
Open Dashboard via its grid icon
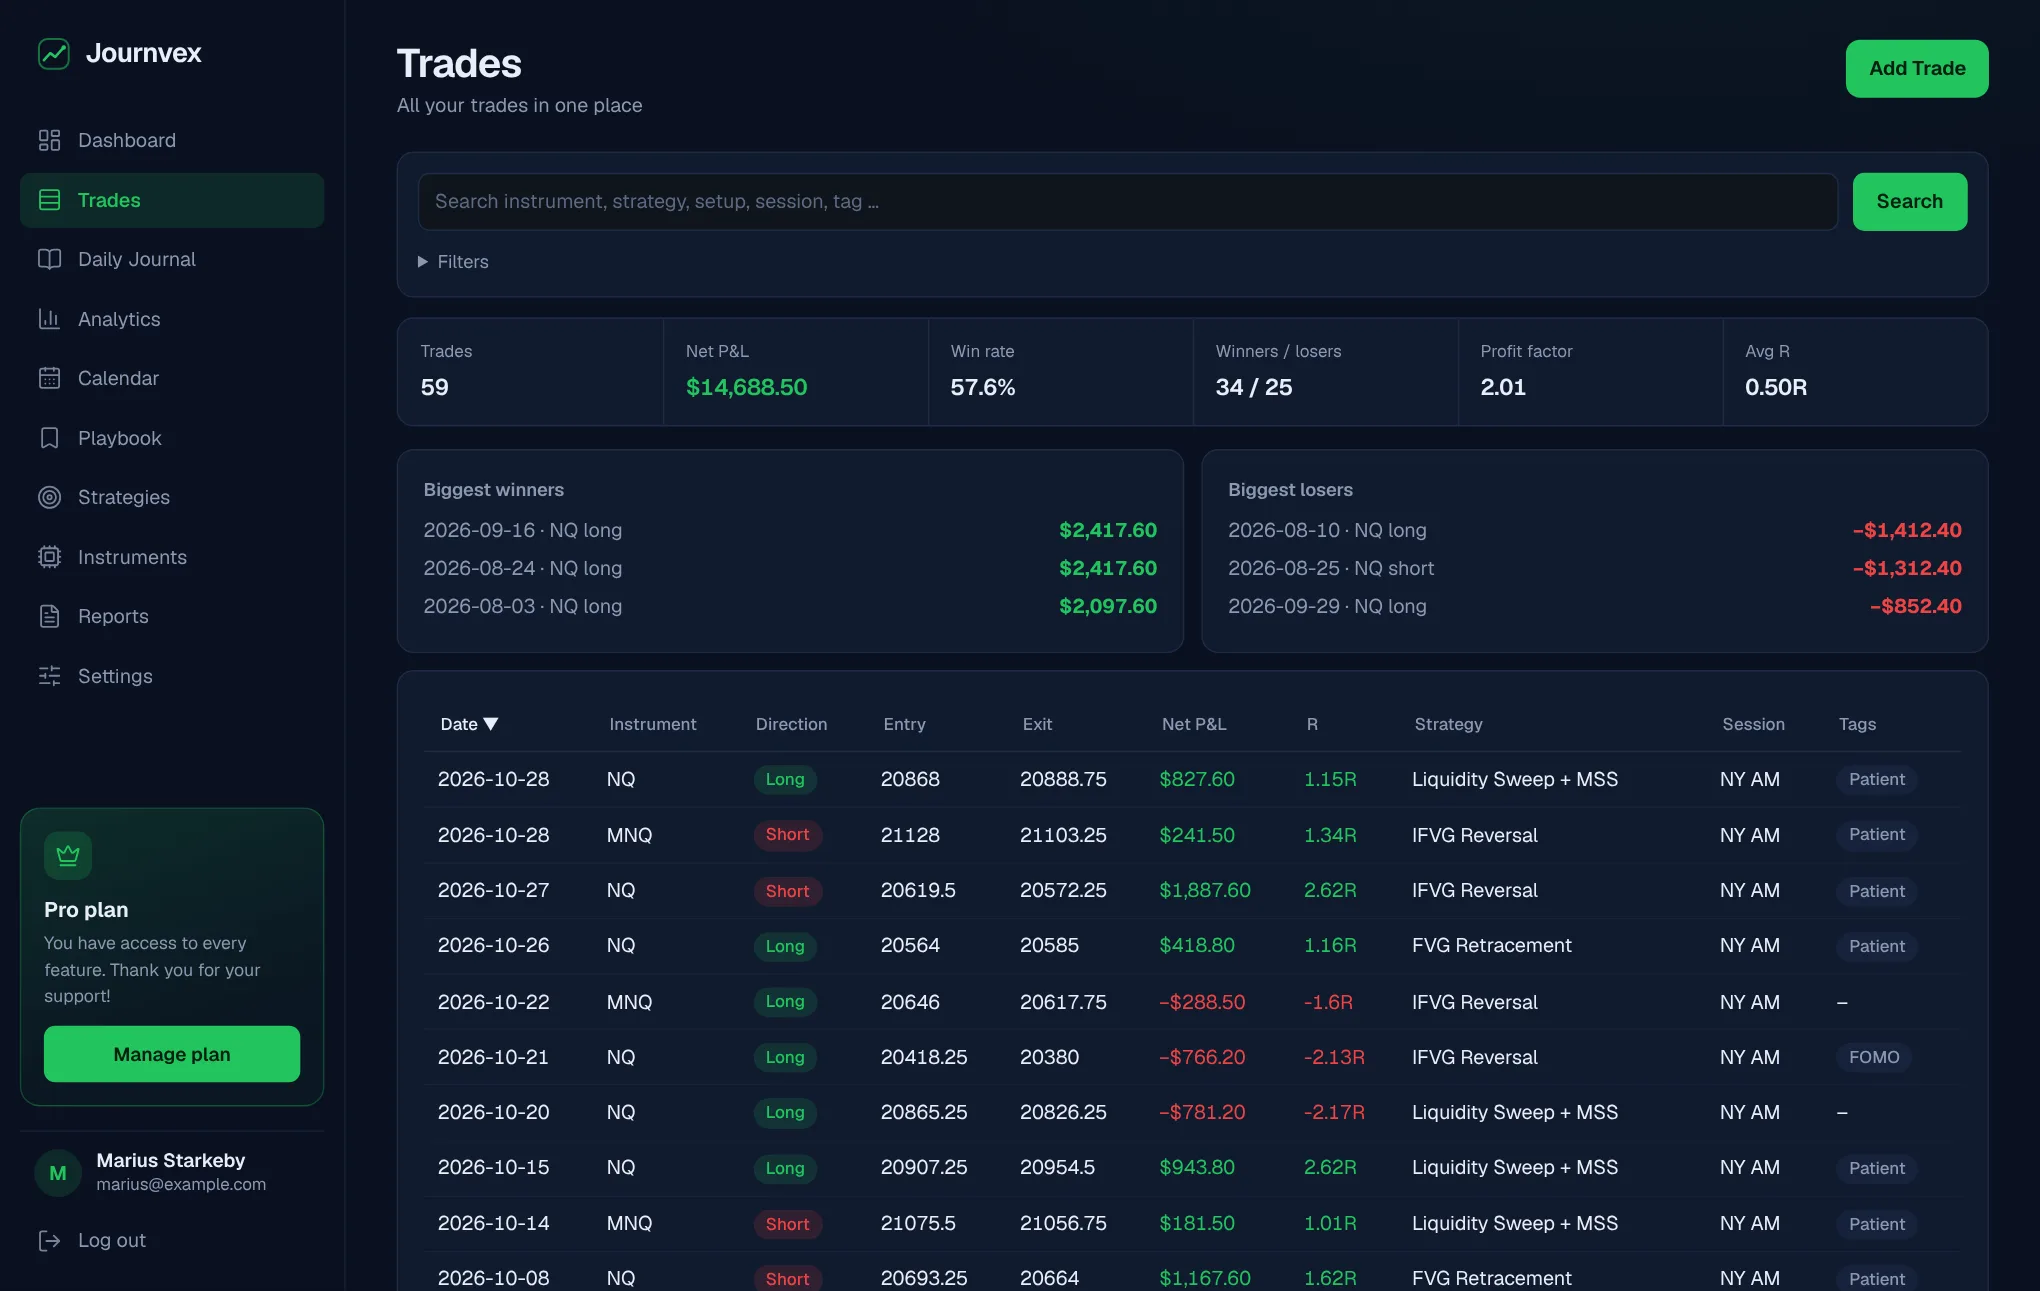[x=49, y=140]
